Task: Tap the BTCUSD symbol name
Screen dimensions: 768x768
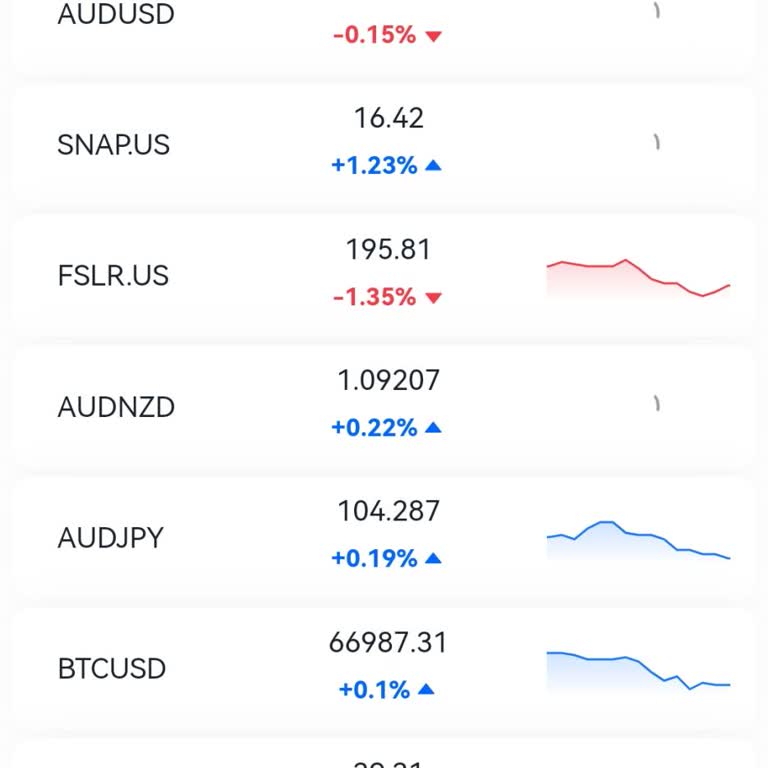Action: tap(112, 668)
